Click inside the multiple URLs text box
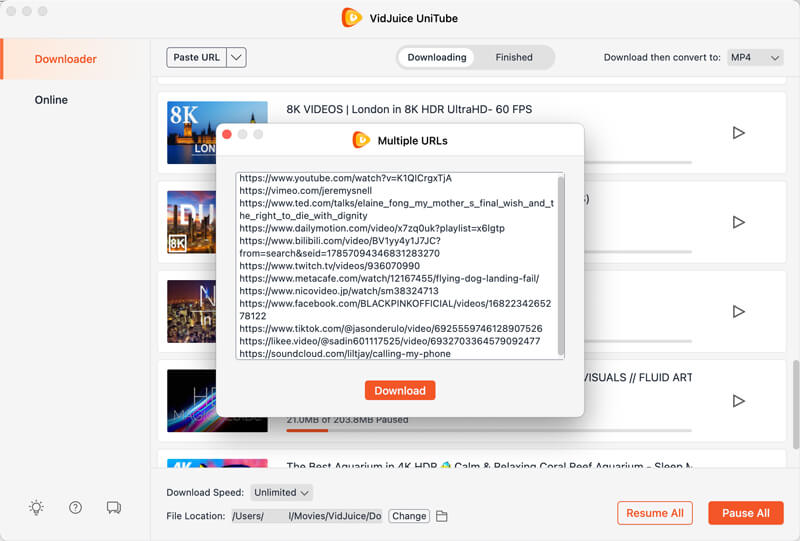The width and height of the screenshot is (800, 541). pos(396,266)
